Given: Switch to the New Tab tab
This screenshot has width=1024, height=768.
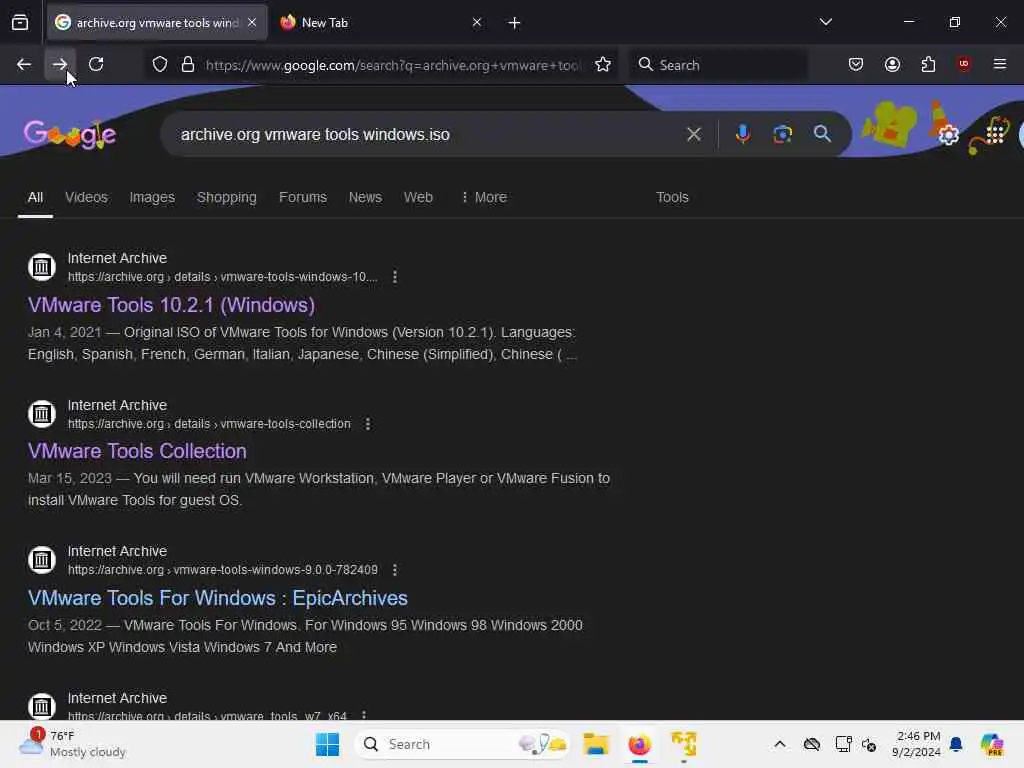Looking at the screenshot, I should 381,23.
